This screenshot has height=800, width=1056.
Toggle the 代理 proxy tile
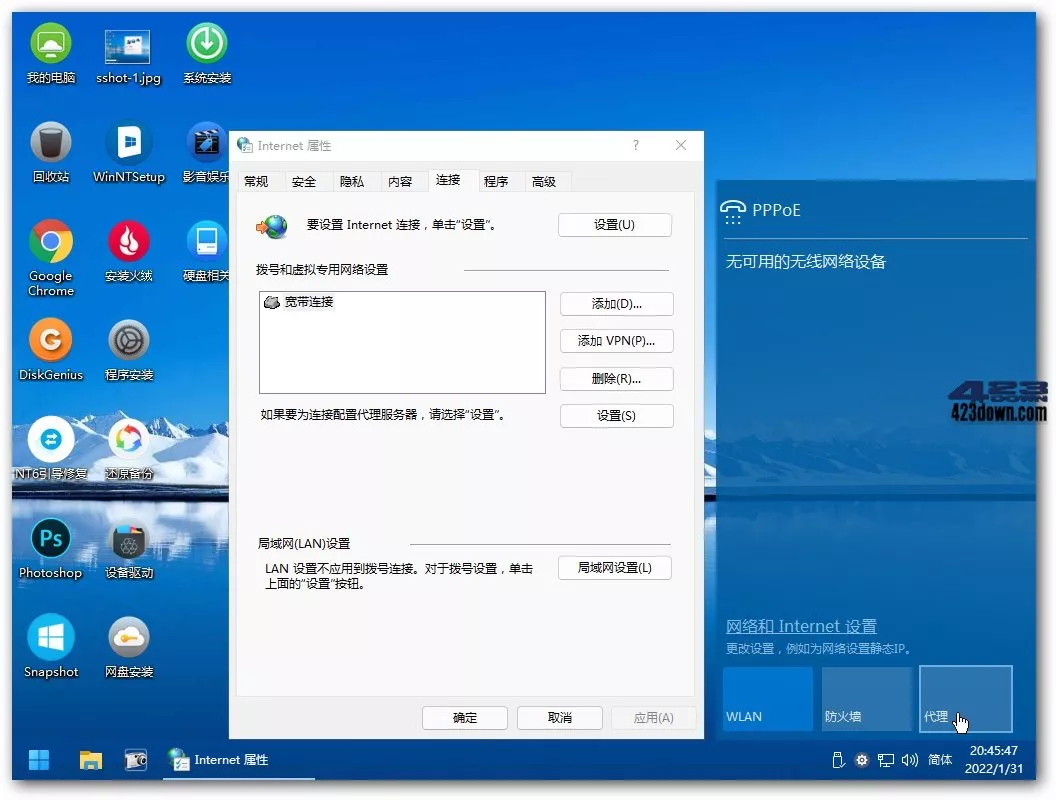pyautogui.click(x=965, y=697)
